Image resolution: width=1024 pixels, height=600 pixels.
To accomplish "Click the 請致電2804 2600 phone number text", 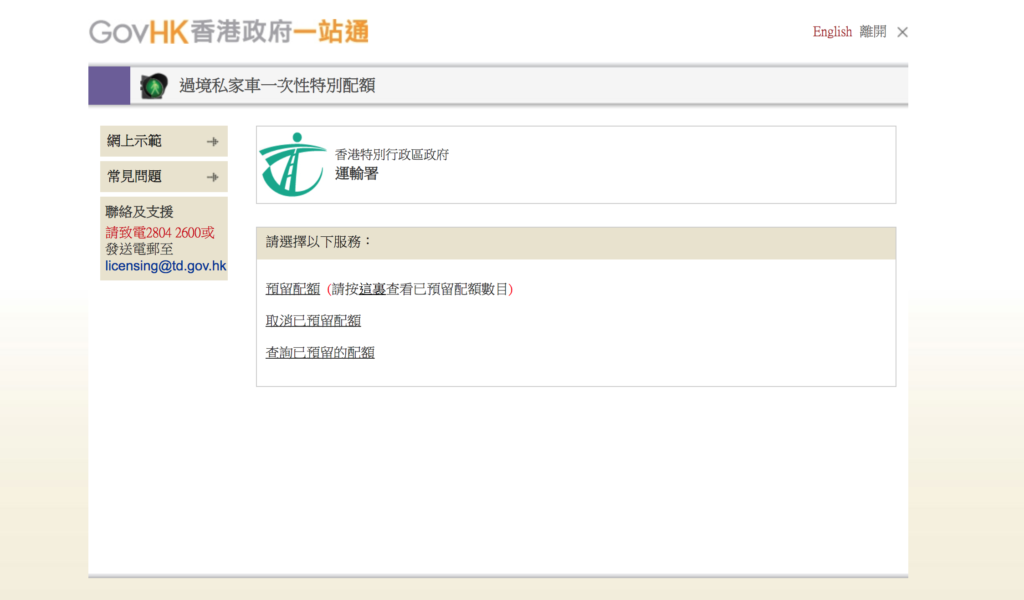I will pos(159,233).
